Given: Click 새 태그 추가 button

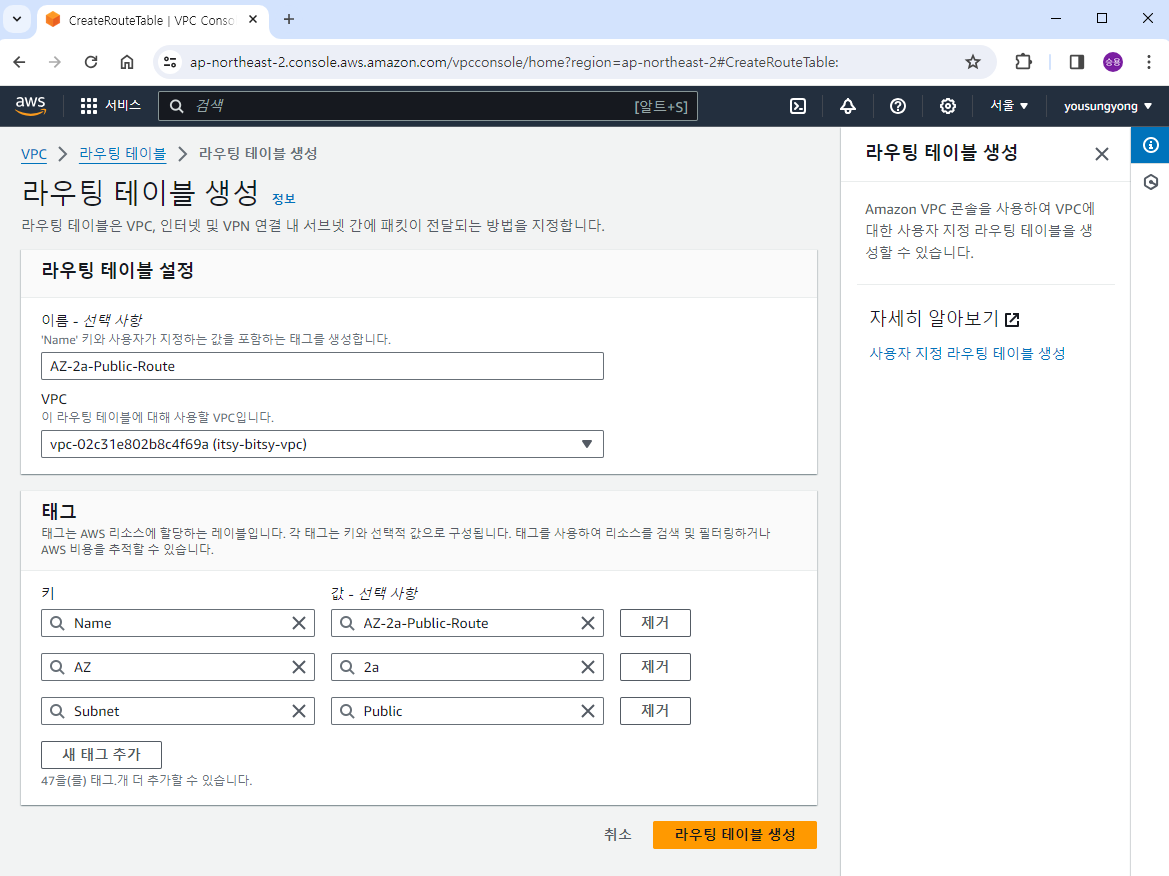Looking at the screenshot, I should point(101,754).
